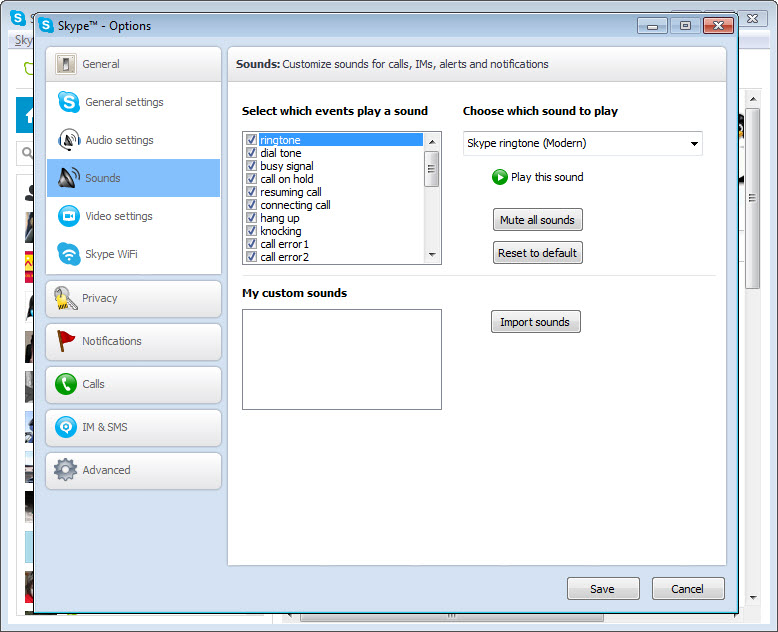This screenshot has width=778, height=632.
Task: Select the Sounds page
Action: (x=133, y=178)
